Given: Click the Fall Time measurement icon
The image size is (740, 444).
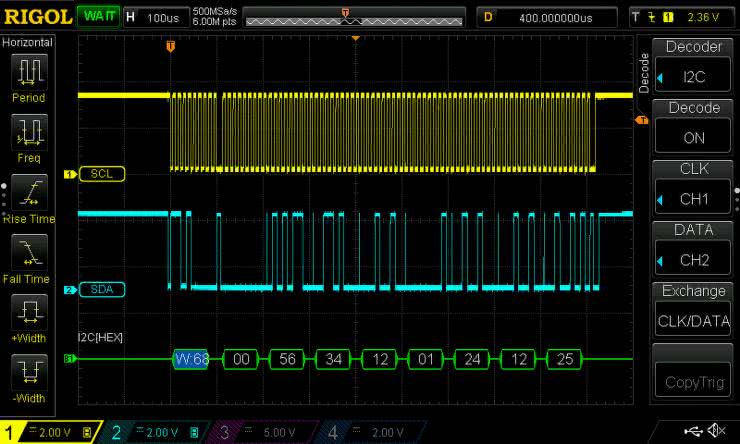Looking at the screenshot, I should 30,252.
